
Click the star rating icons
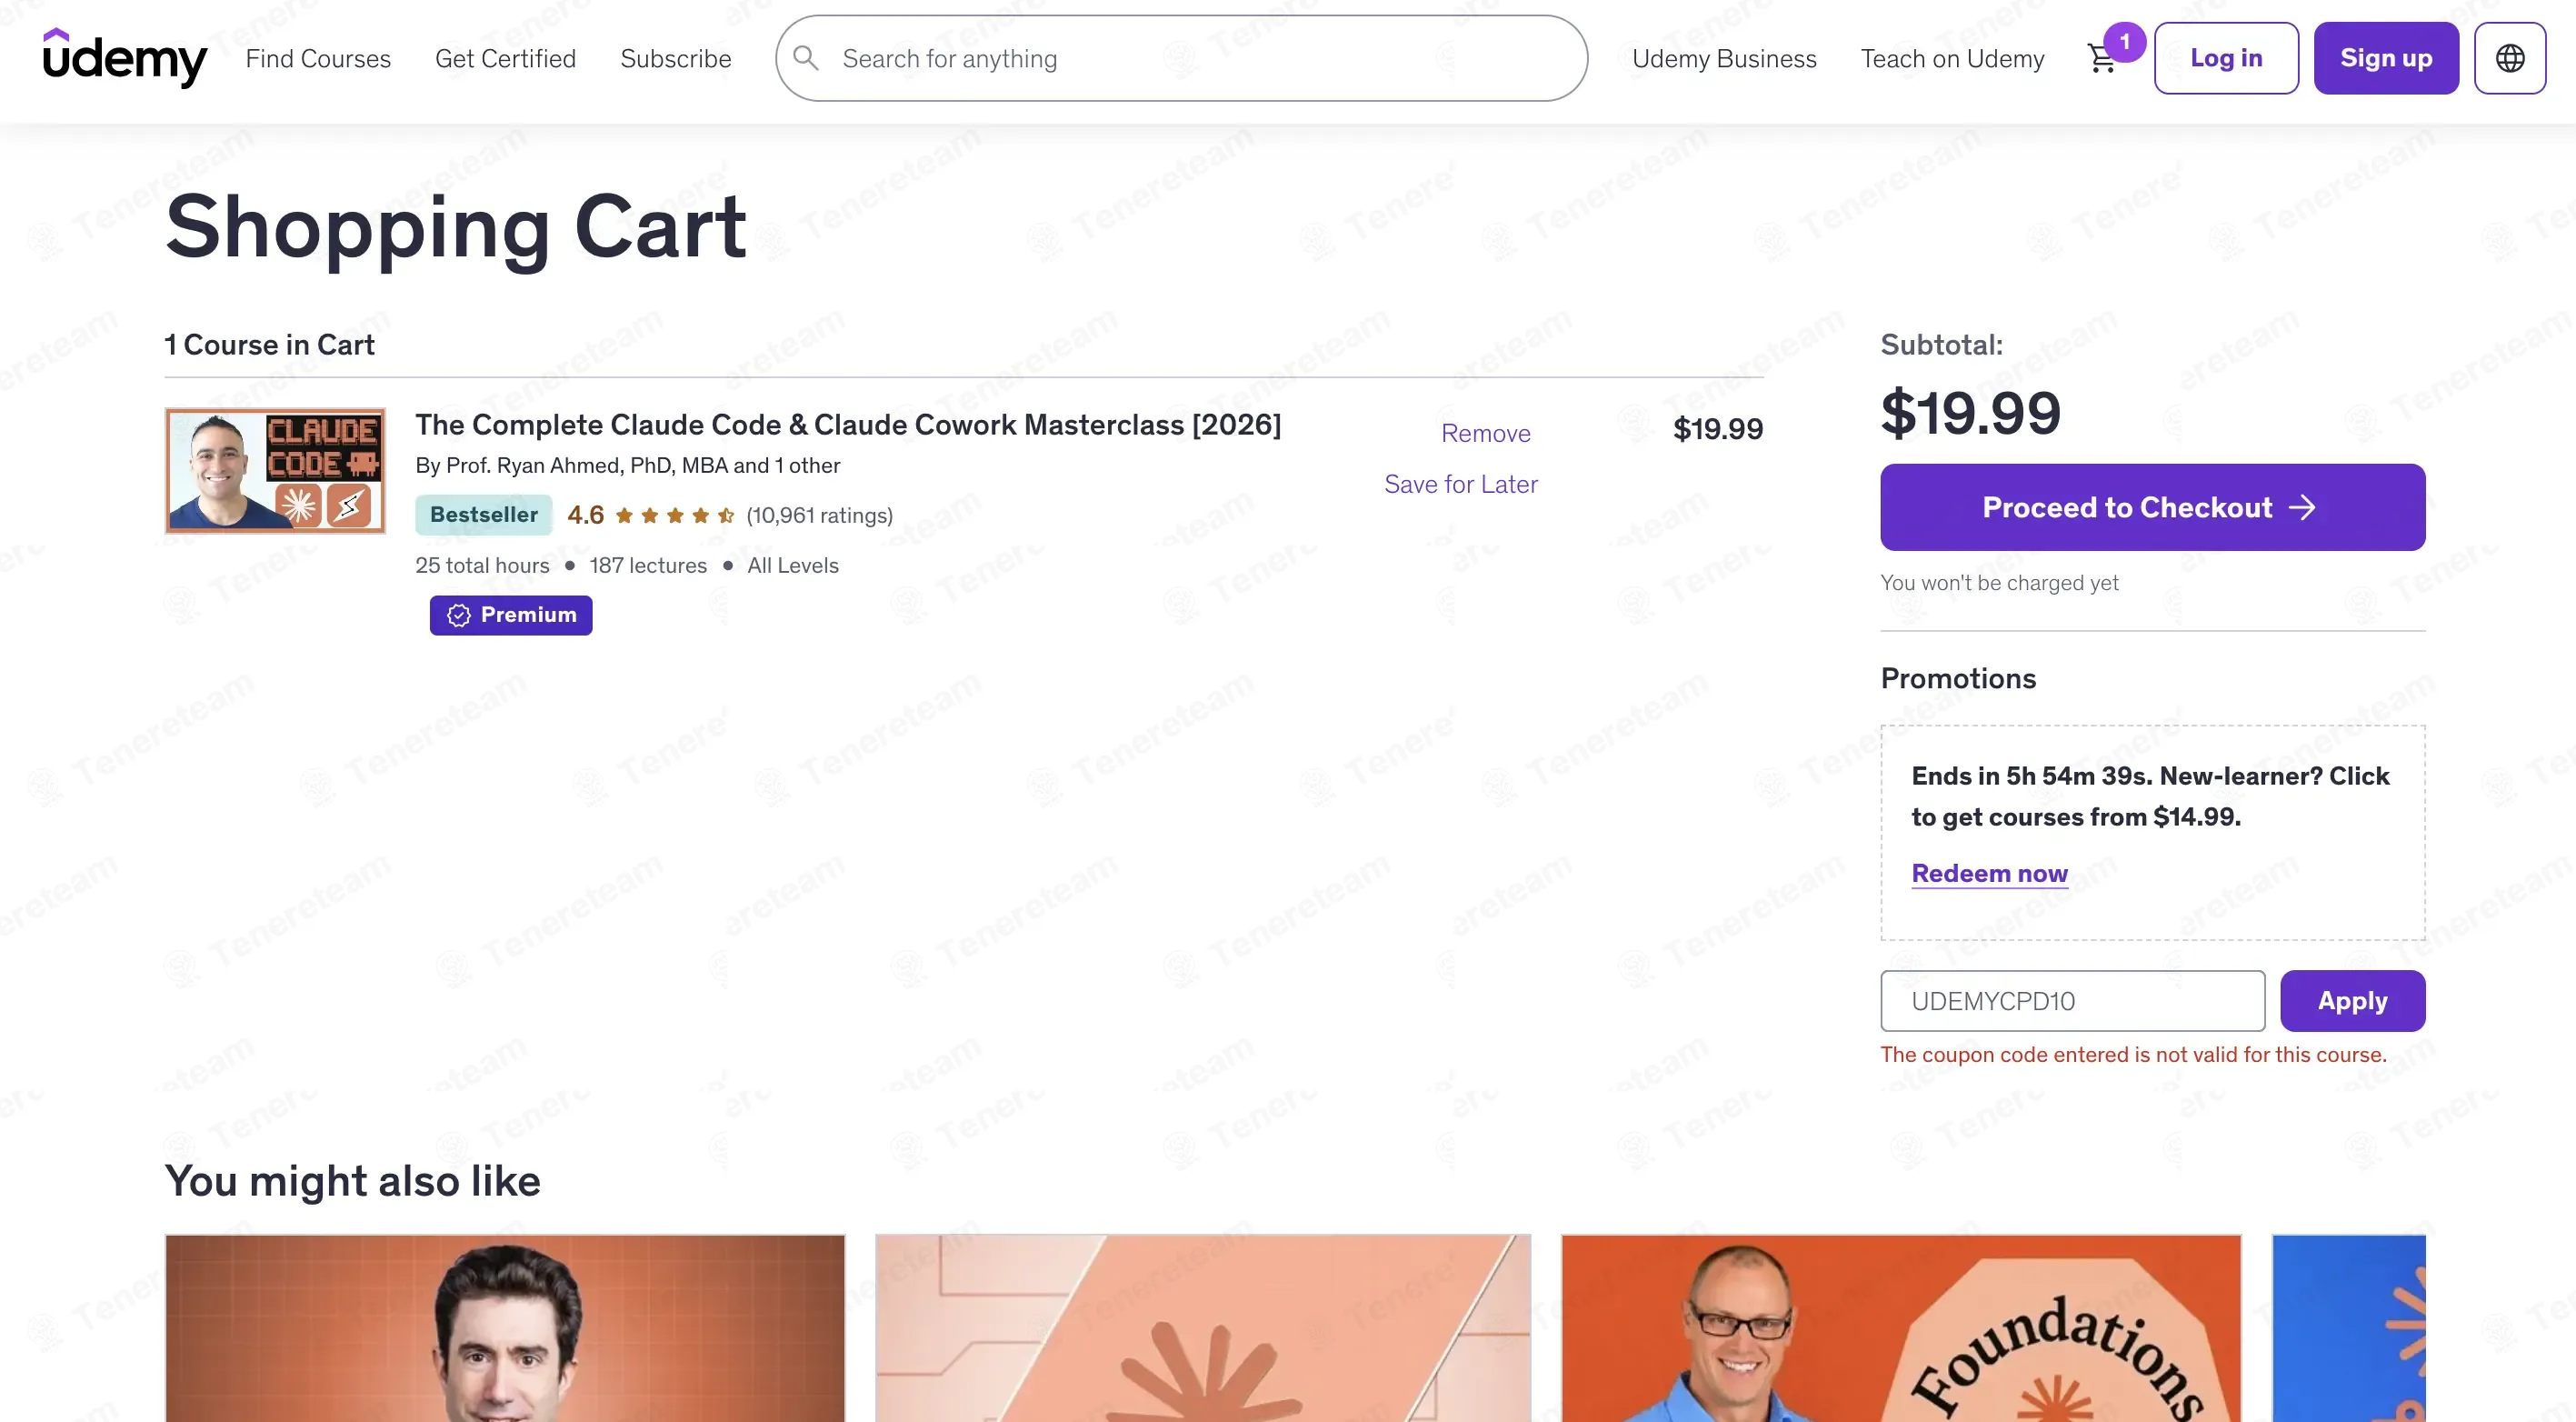point(675,515)
